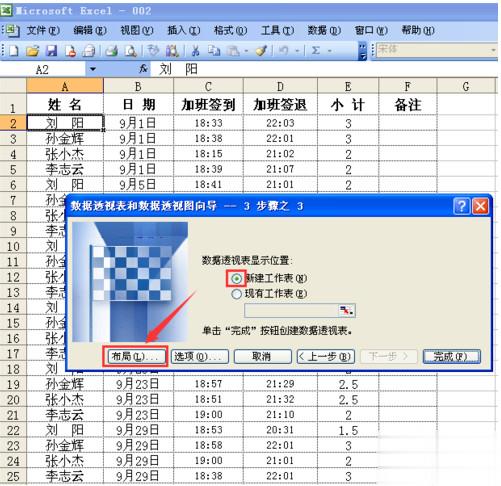Open the 窗口 (Window) menu
501x486 pixels.
(x=371, y=30)
